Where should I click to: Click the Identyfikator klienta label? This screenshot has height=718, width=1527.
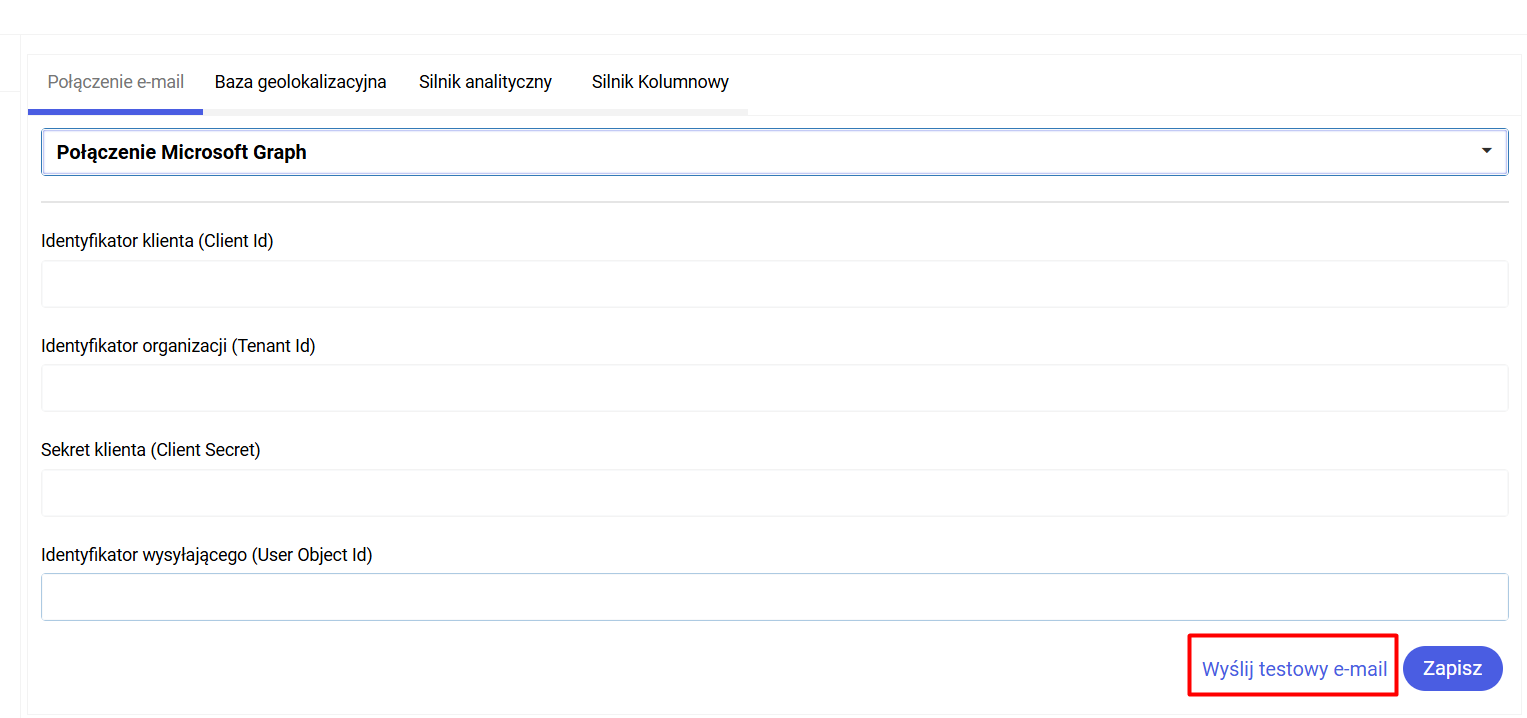[157, 241]
